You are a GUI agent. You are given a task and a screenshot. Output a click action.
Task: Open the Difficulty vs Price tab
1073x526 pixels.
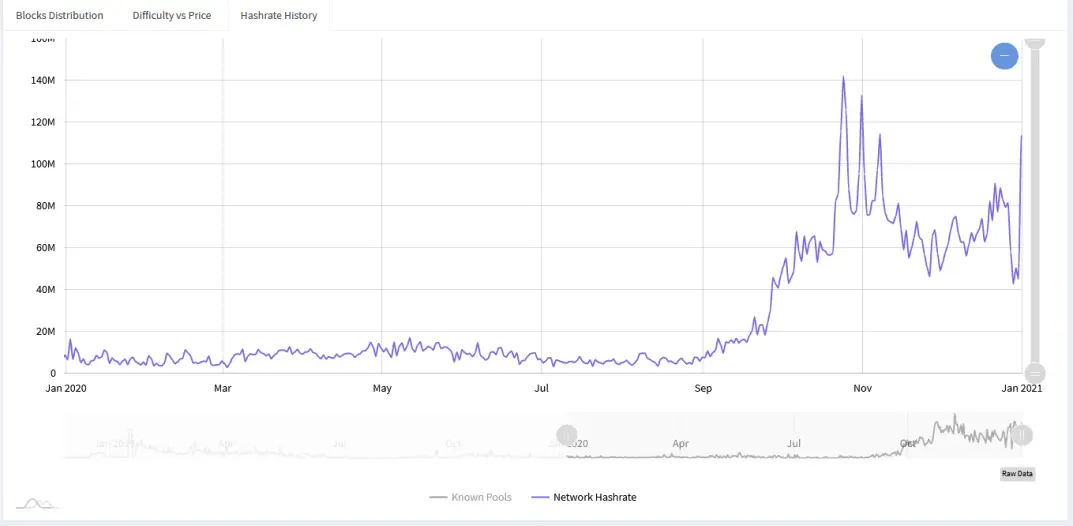click(172, 15)
